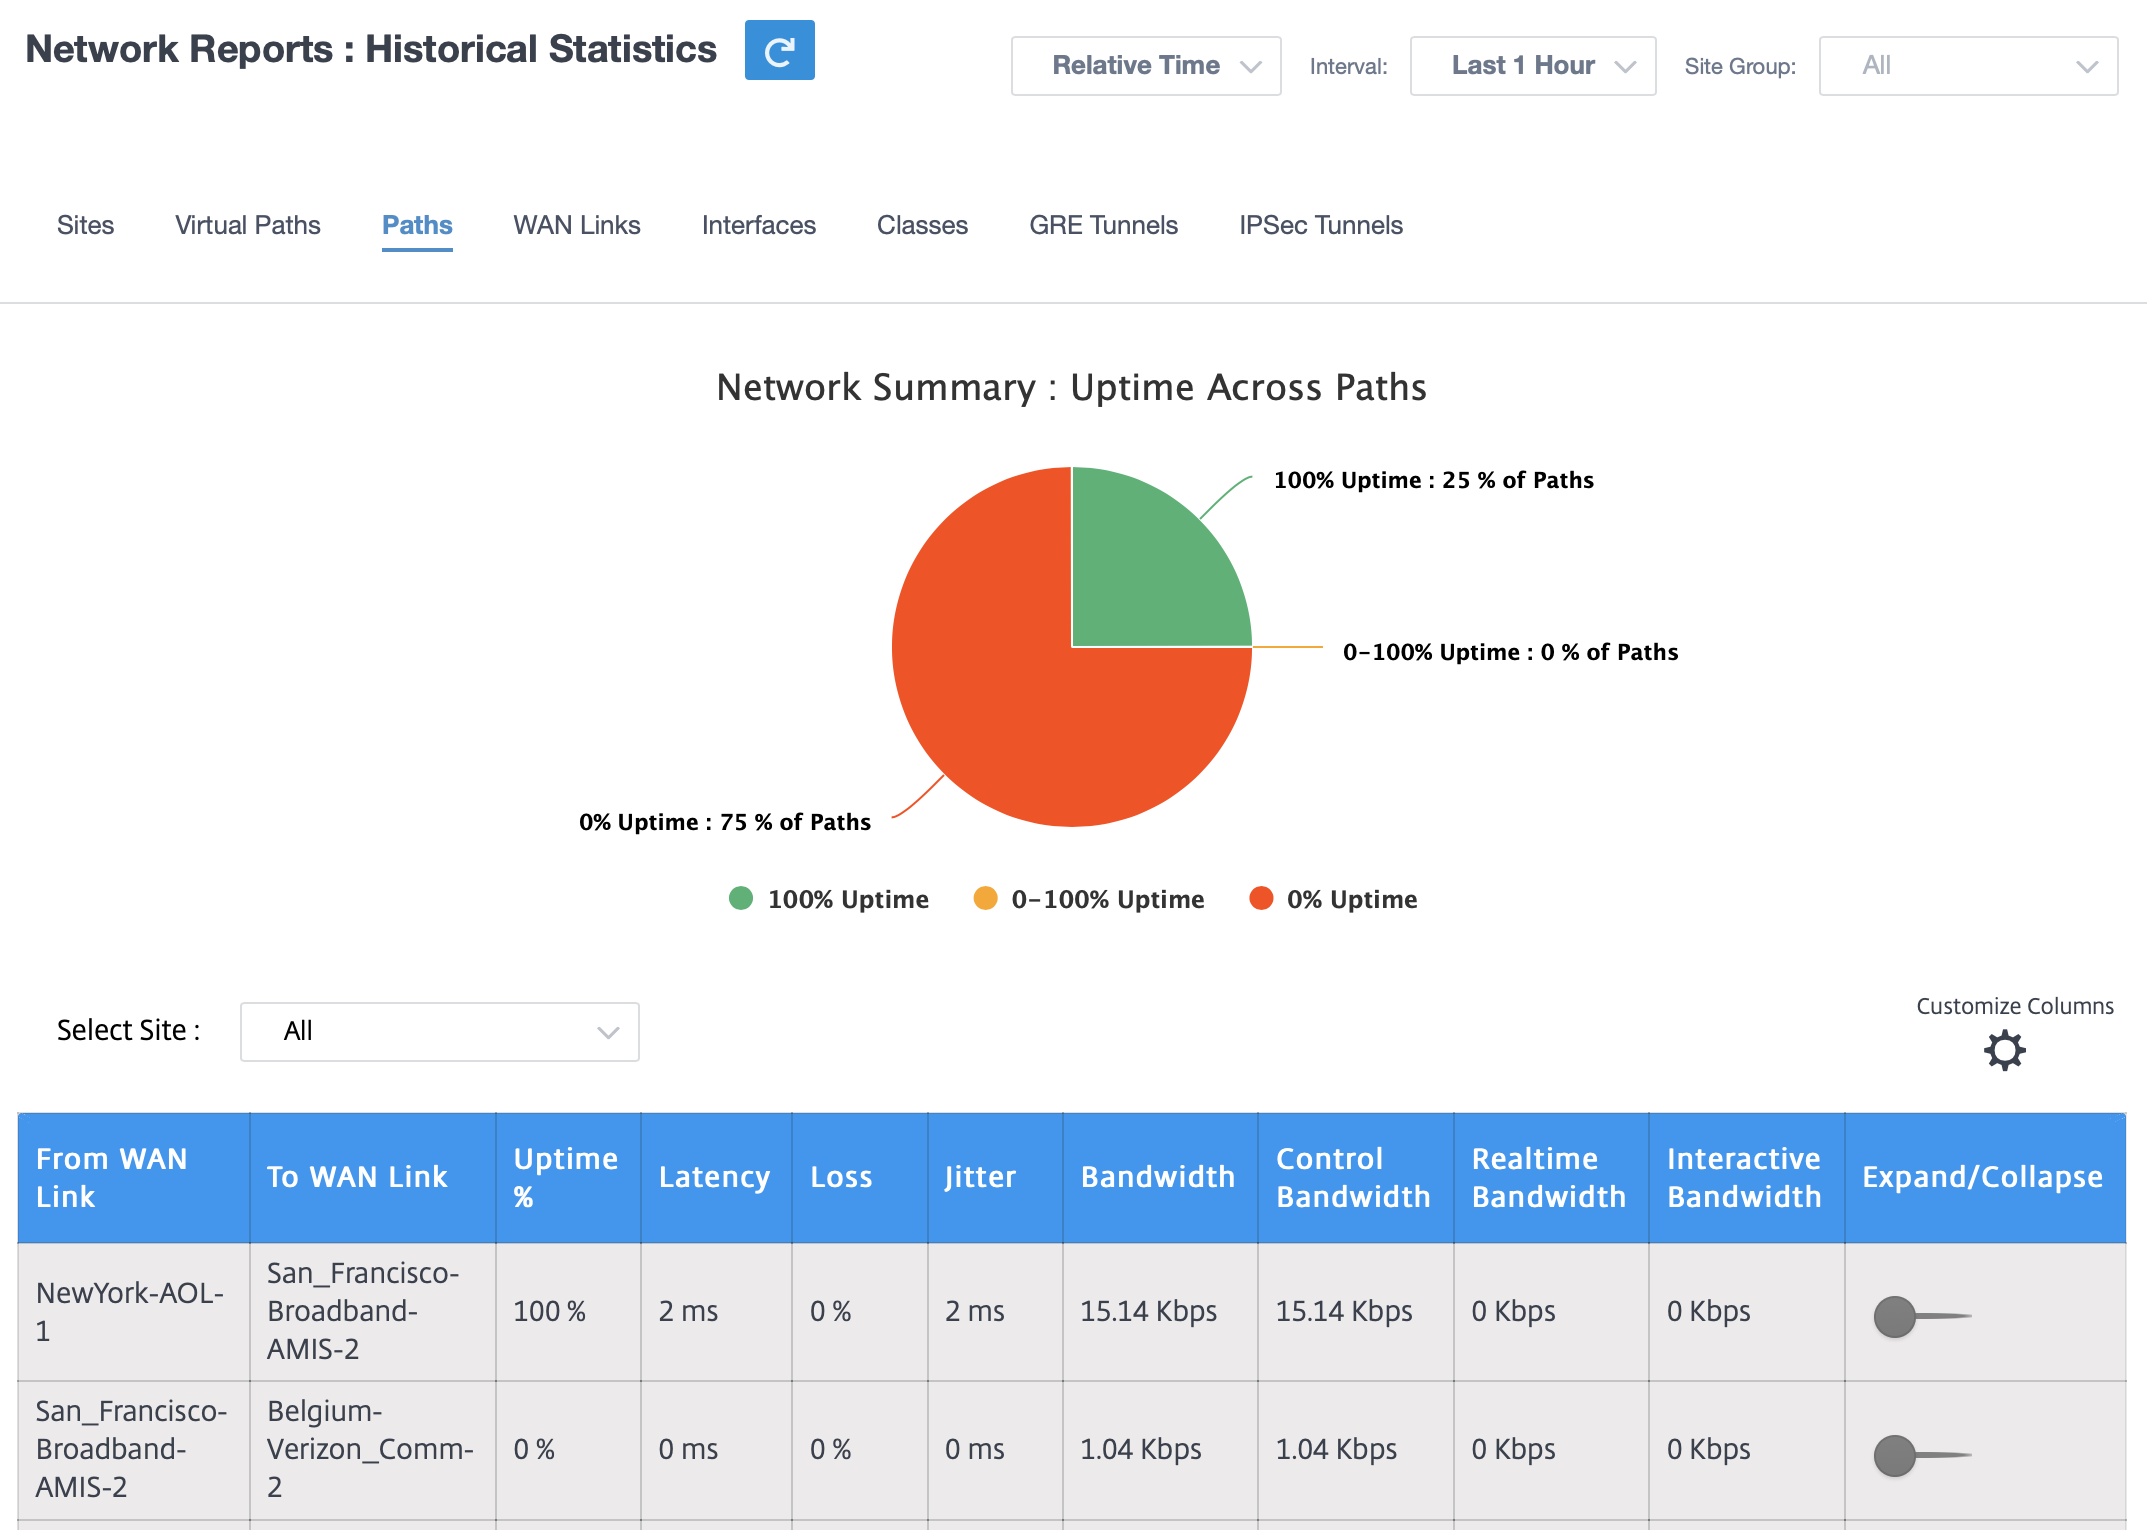Click the Bandwidth column header

pyautogui.click(x=1160, y=1178)
